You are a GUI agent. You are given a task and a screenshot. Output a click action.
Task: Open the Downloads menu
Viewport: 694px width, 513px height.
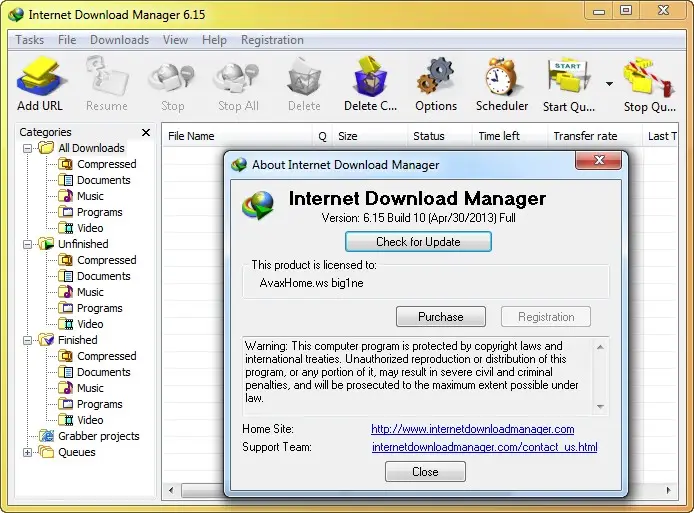pos(120,40)
